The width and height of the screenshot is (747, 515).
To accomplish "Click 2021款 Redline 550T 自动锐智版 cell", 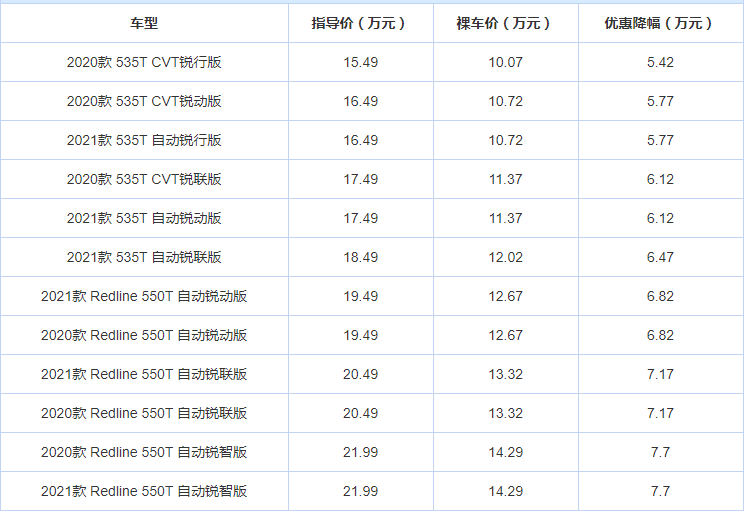I will pyautogui.click(x=144, y=491).
